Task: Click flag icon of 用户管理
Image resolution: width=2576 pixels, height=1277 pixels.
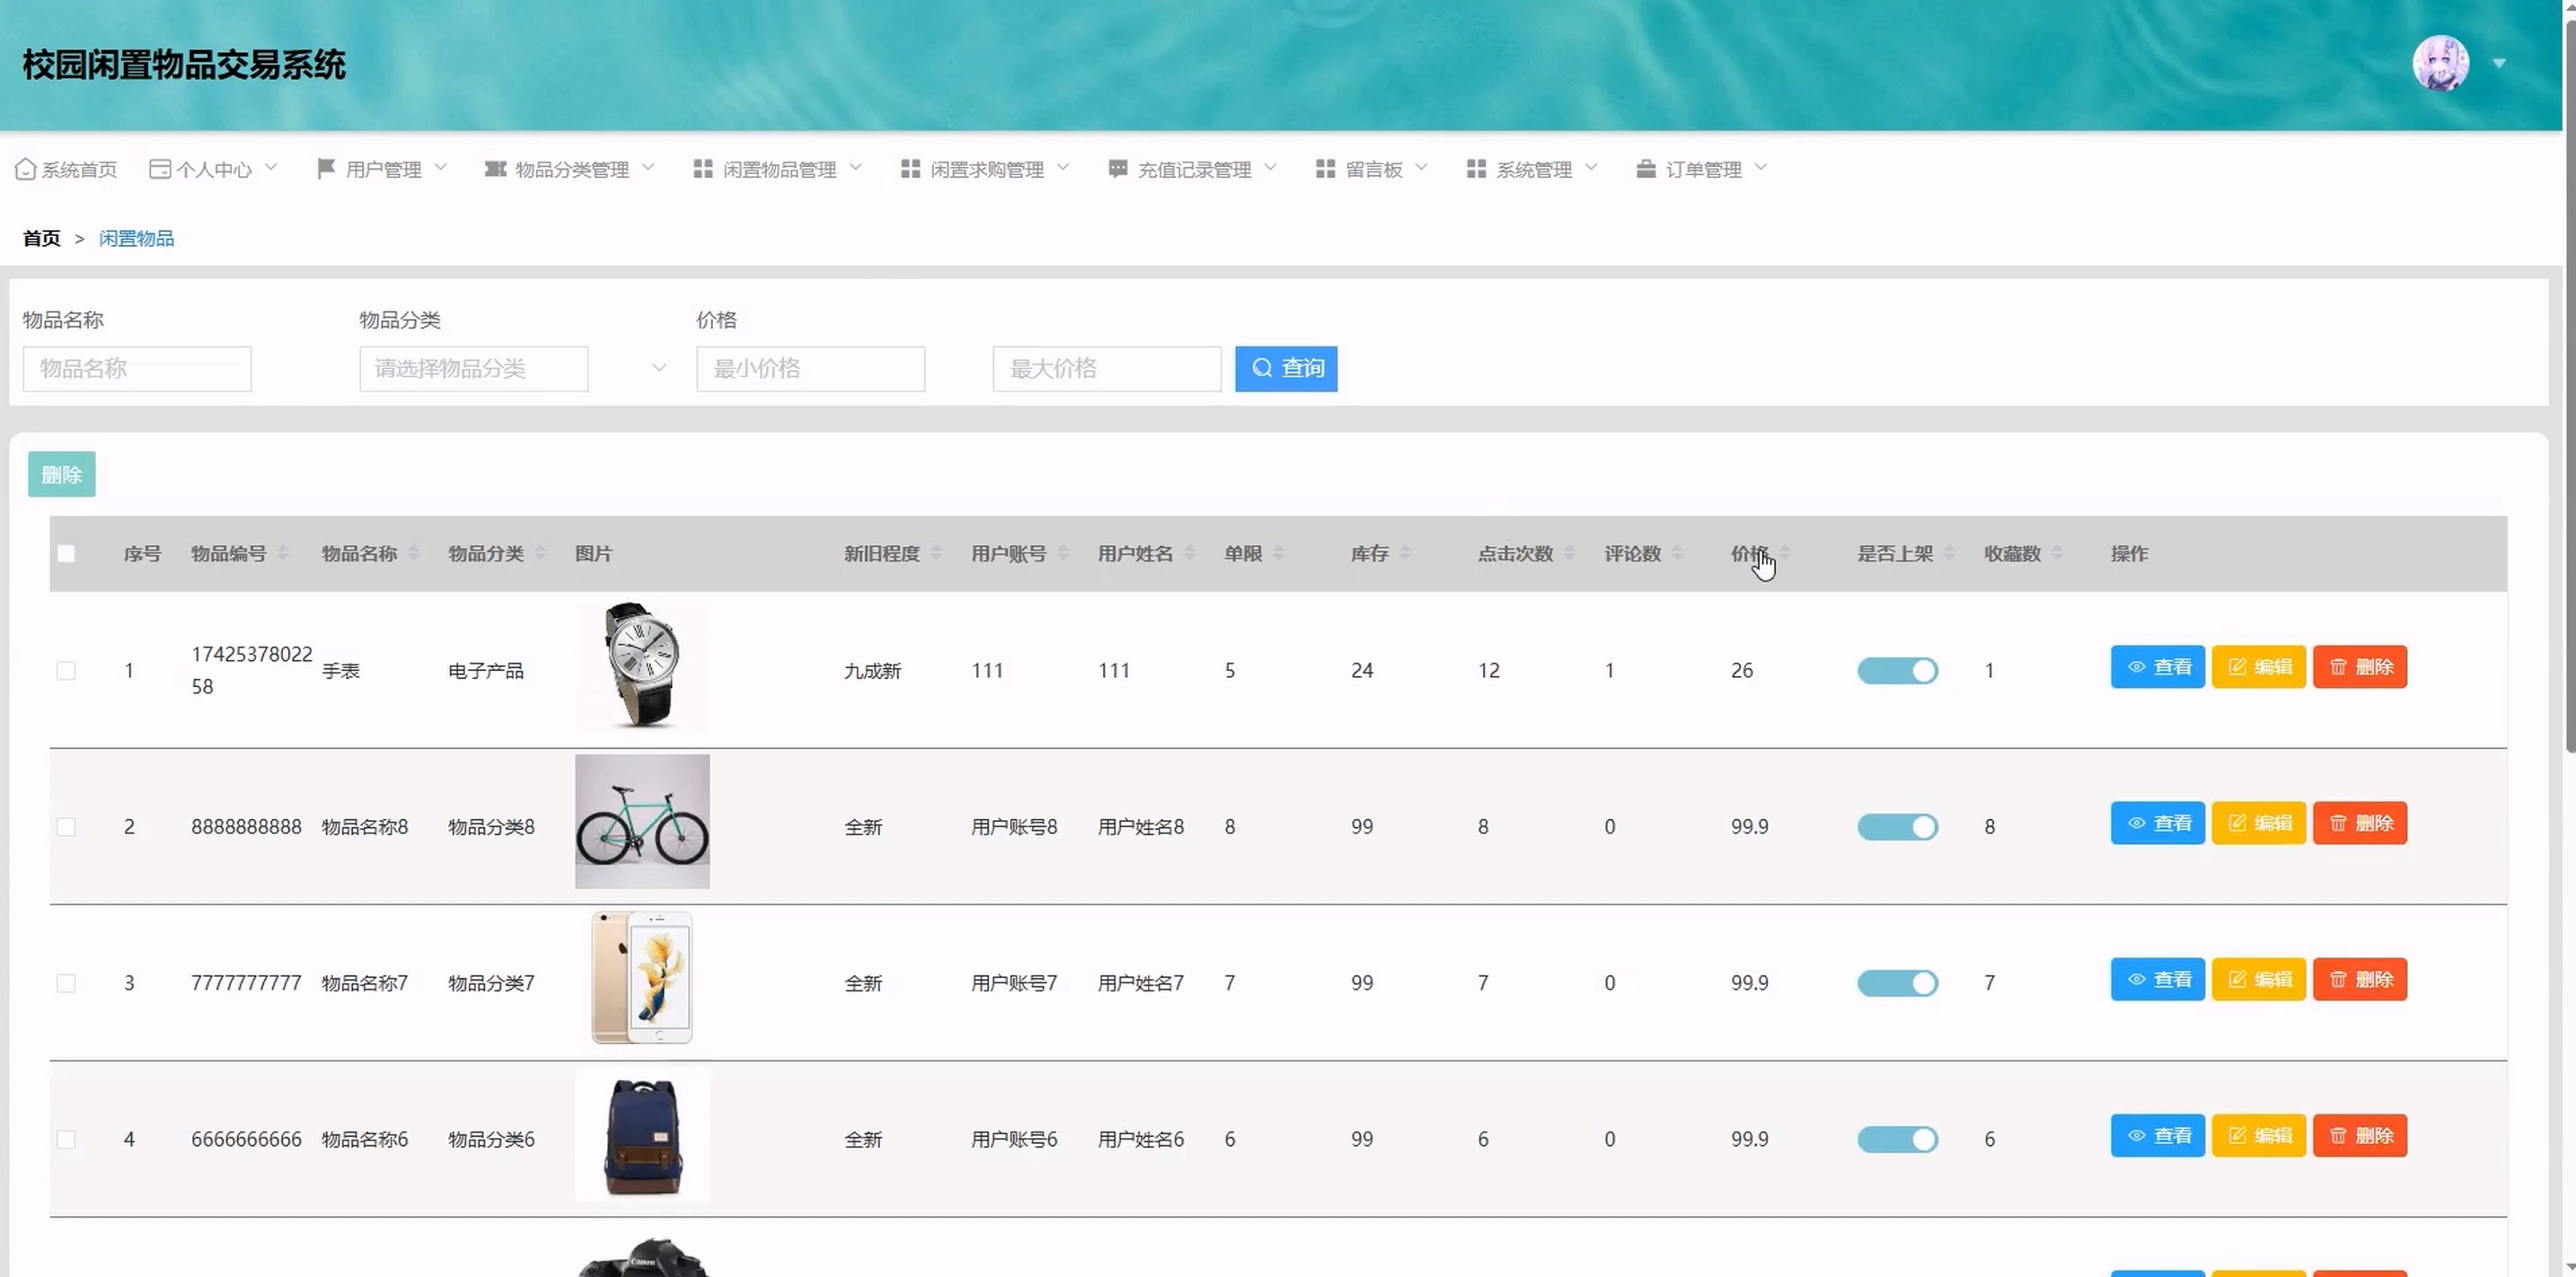Action: pyautogui.click(x=325, y=169)
